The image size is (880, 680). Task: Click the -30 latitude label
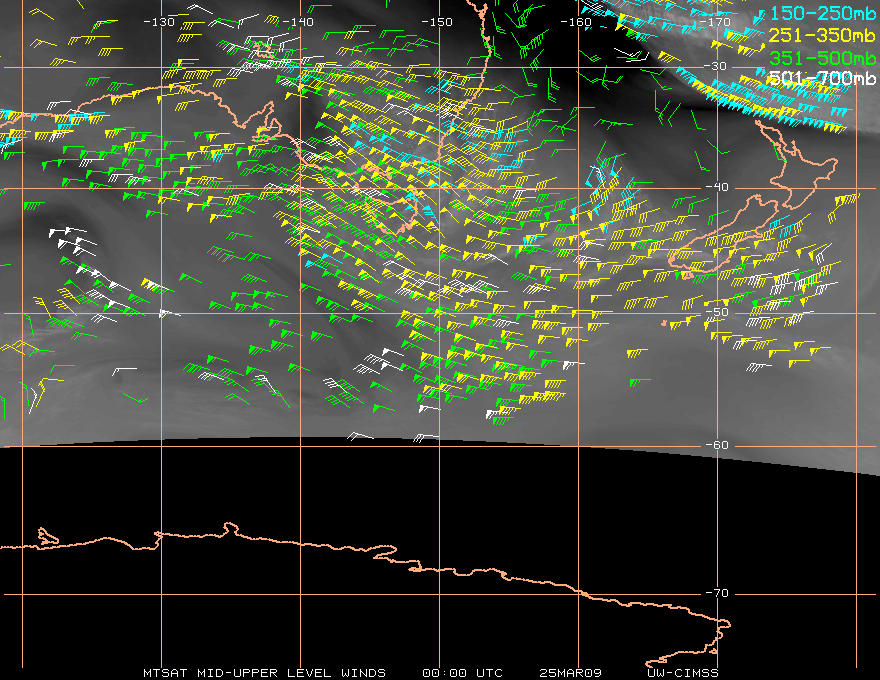click(x=715, y=66)
